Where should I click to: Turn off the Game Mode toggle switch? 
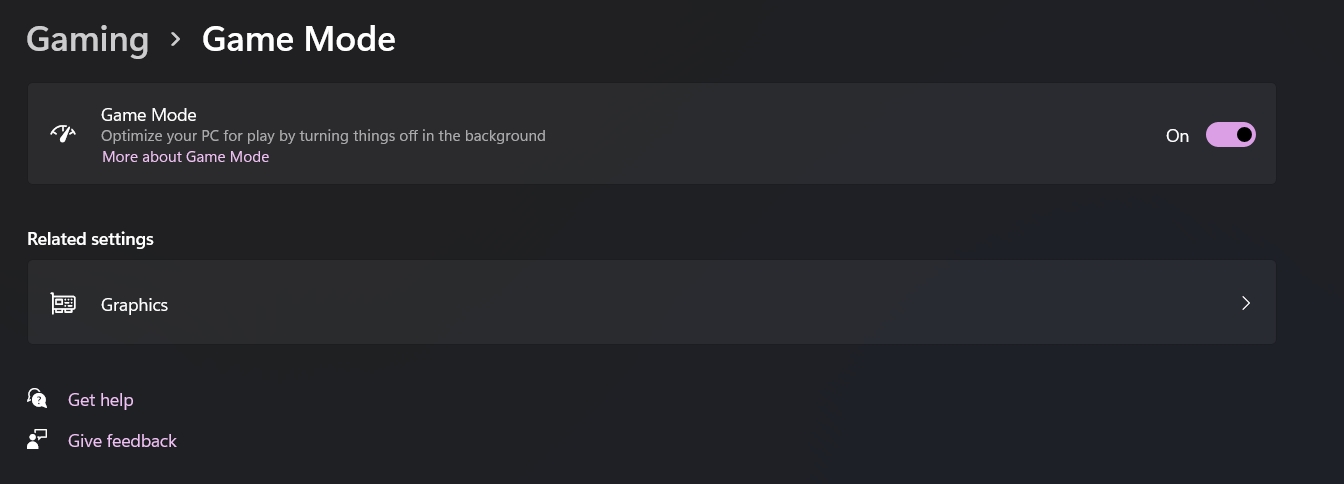coord(1230,135)
